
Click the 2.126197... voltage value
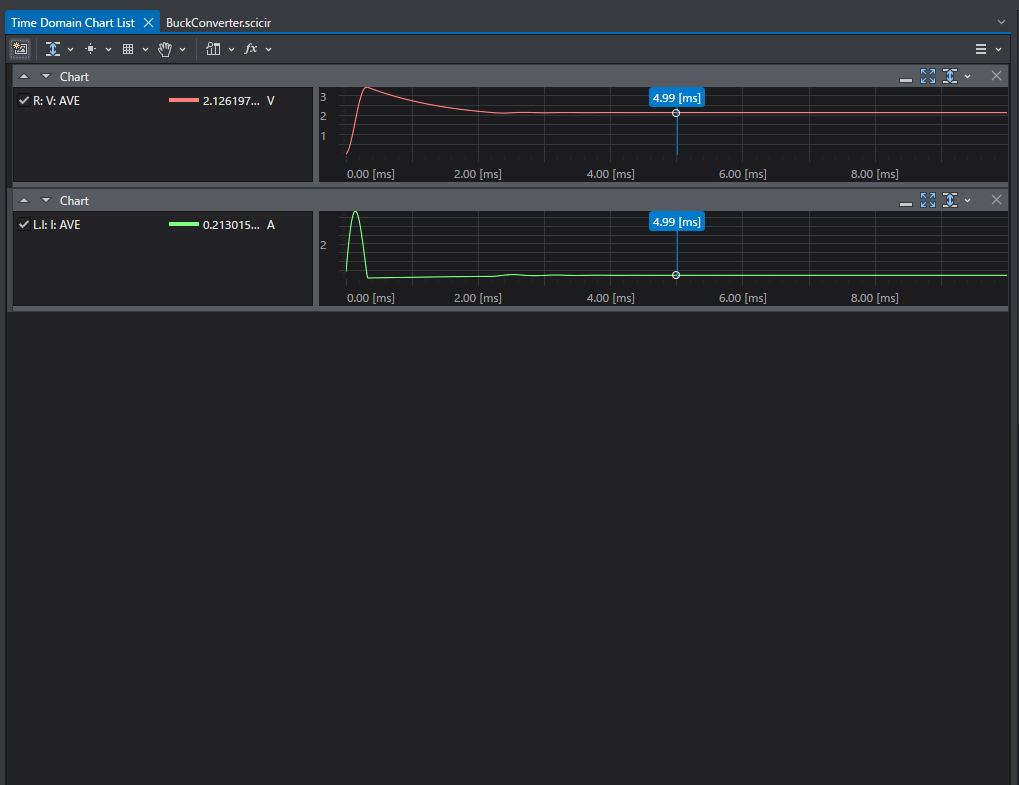point(231,101)
